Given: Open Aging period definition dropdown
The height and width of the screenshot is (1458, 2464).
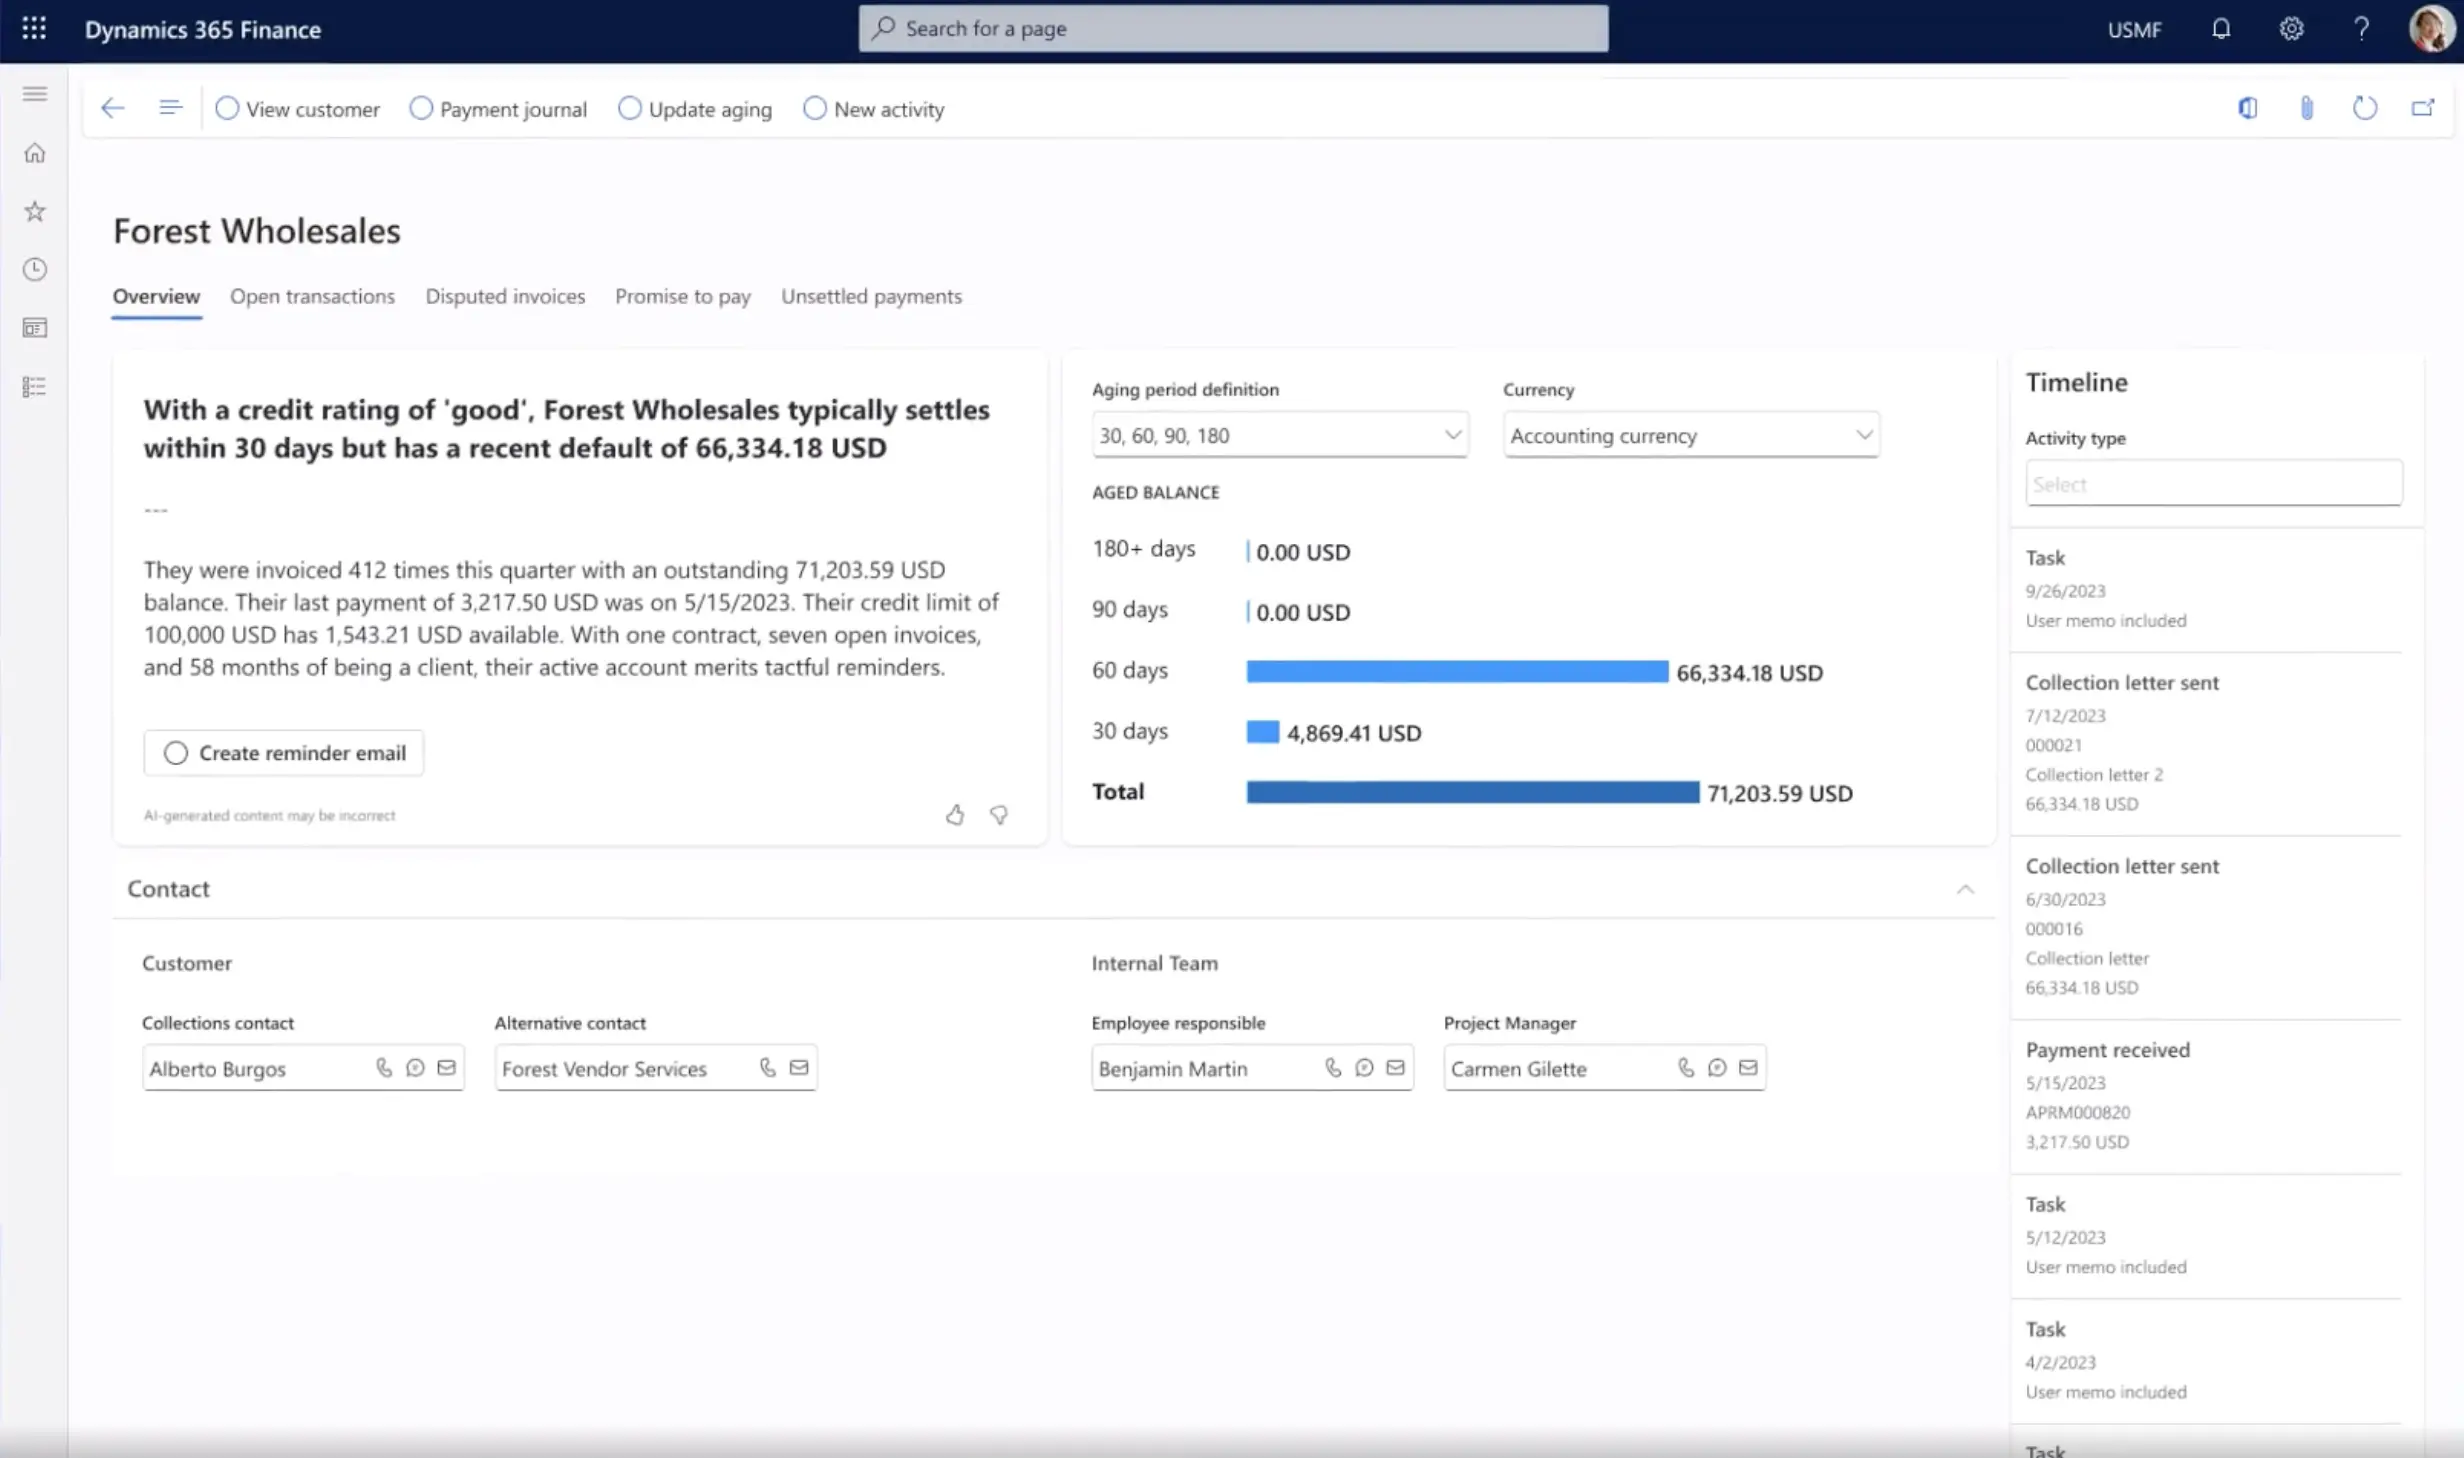Looking at the screenshot, I should pyautogui.click(x=1280, y=435).
